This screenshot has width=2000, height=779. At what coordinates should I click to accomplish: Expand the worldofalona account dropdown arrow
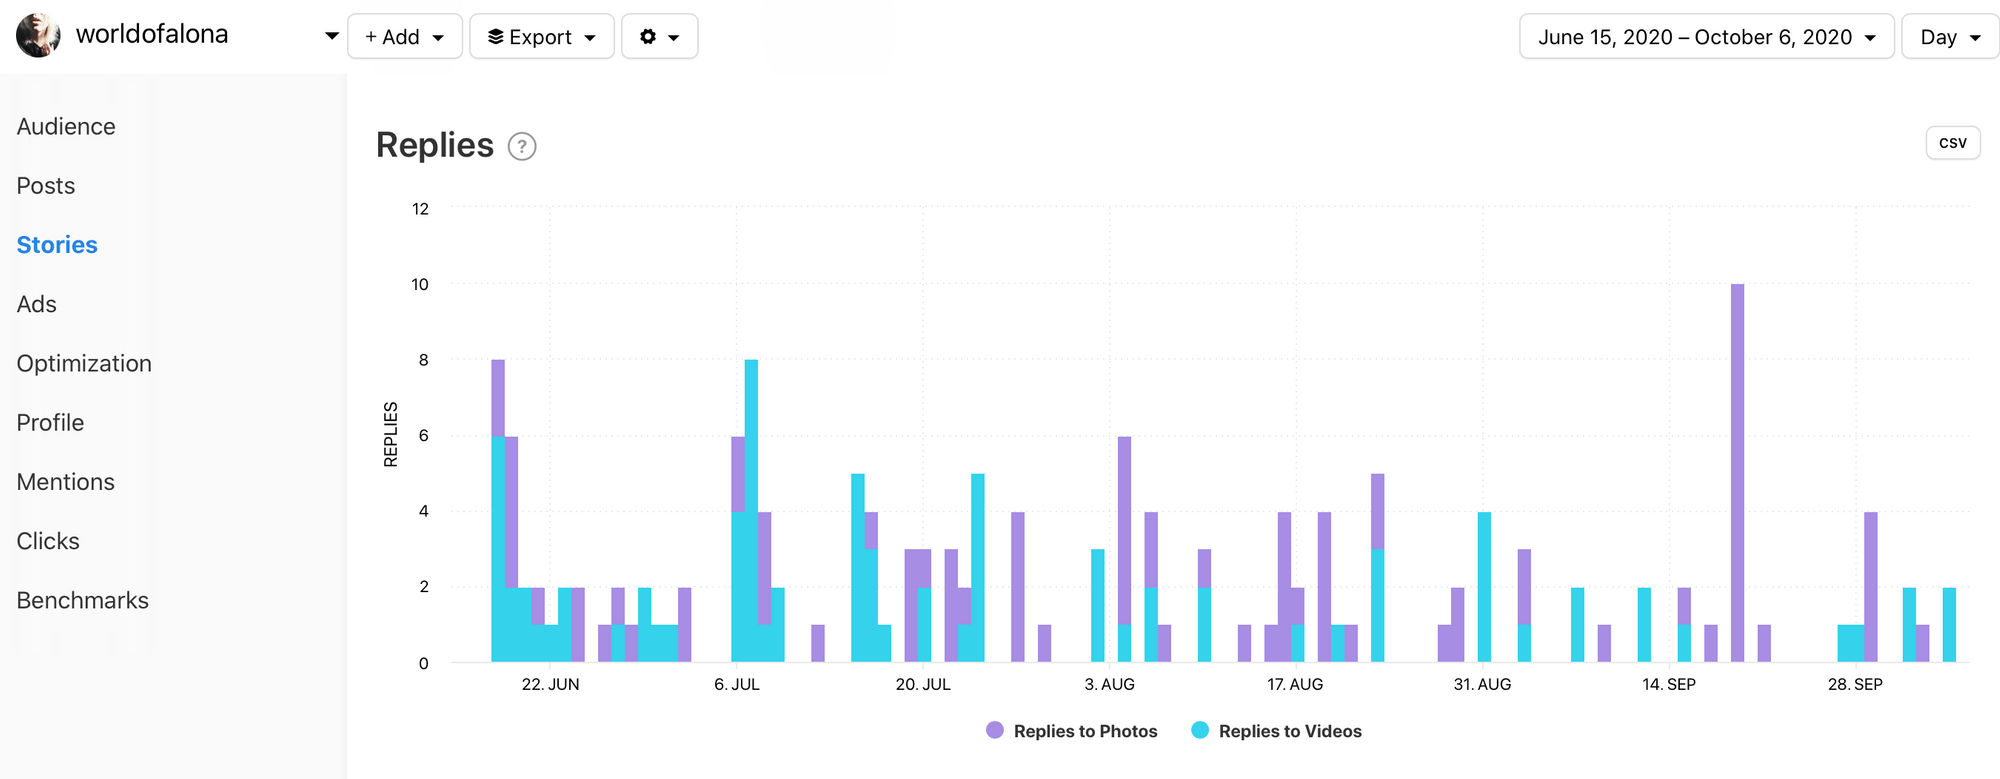[x=331, y=37]
